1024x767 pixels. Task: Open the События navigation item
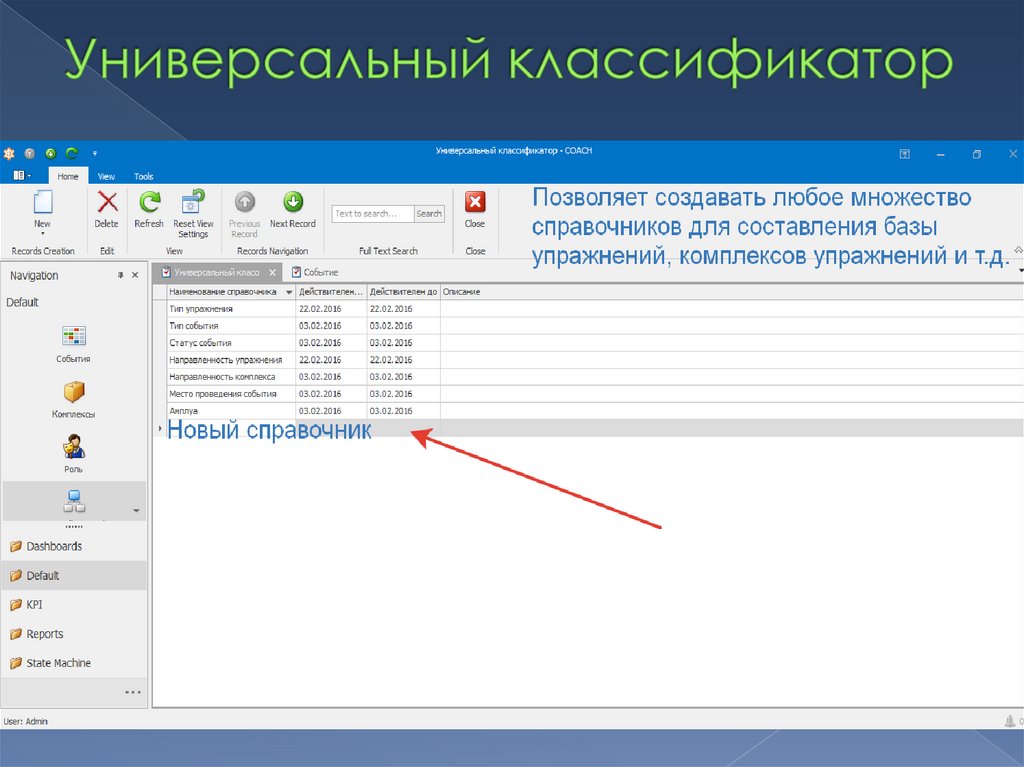(x=73, y=344)
